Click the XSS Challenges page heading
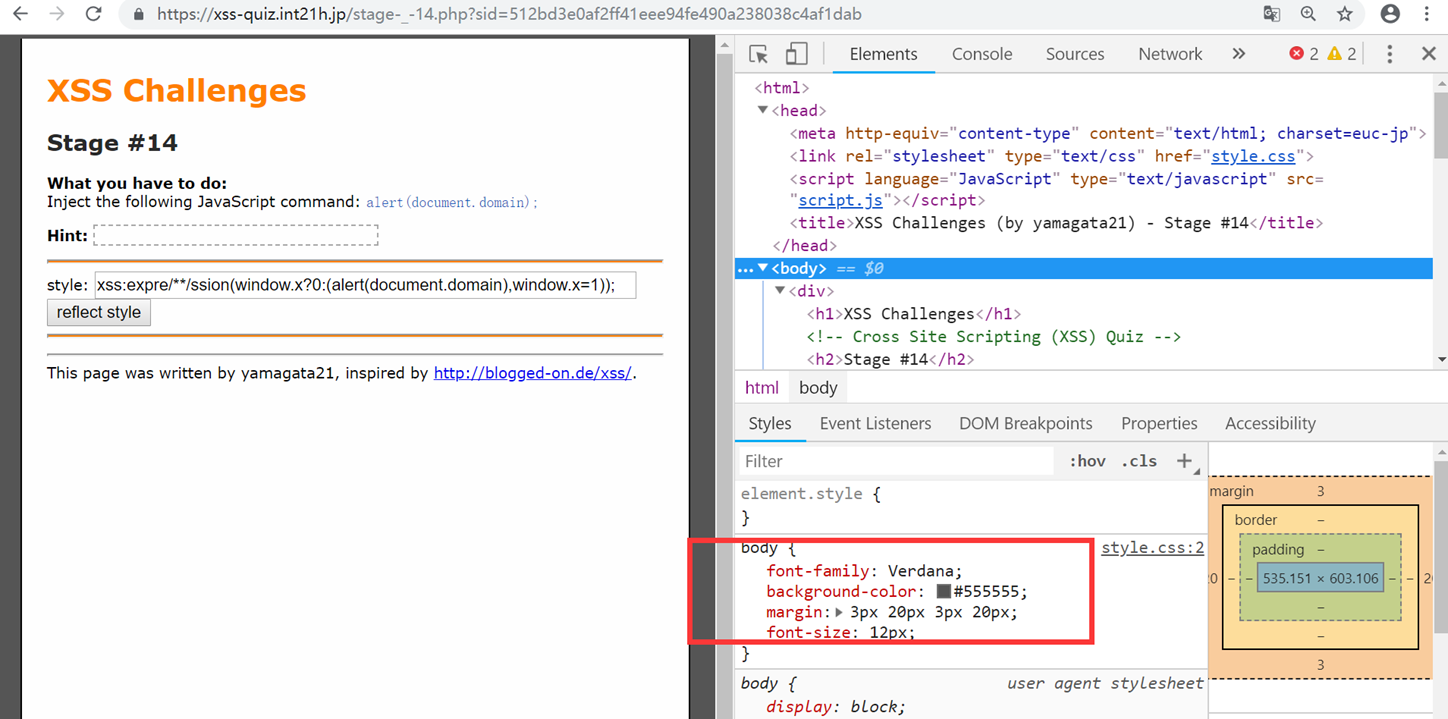Screen dimensions: 1448x719 [176, 90]
